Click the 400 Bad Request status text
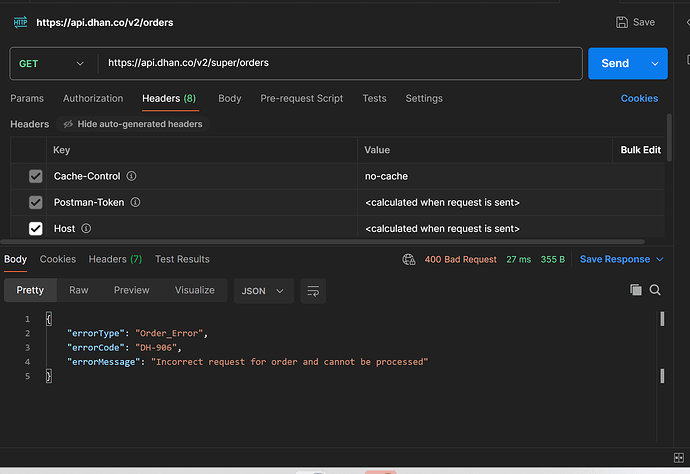This screenshot has height=474, width=690. click(460, 259)
